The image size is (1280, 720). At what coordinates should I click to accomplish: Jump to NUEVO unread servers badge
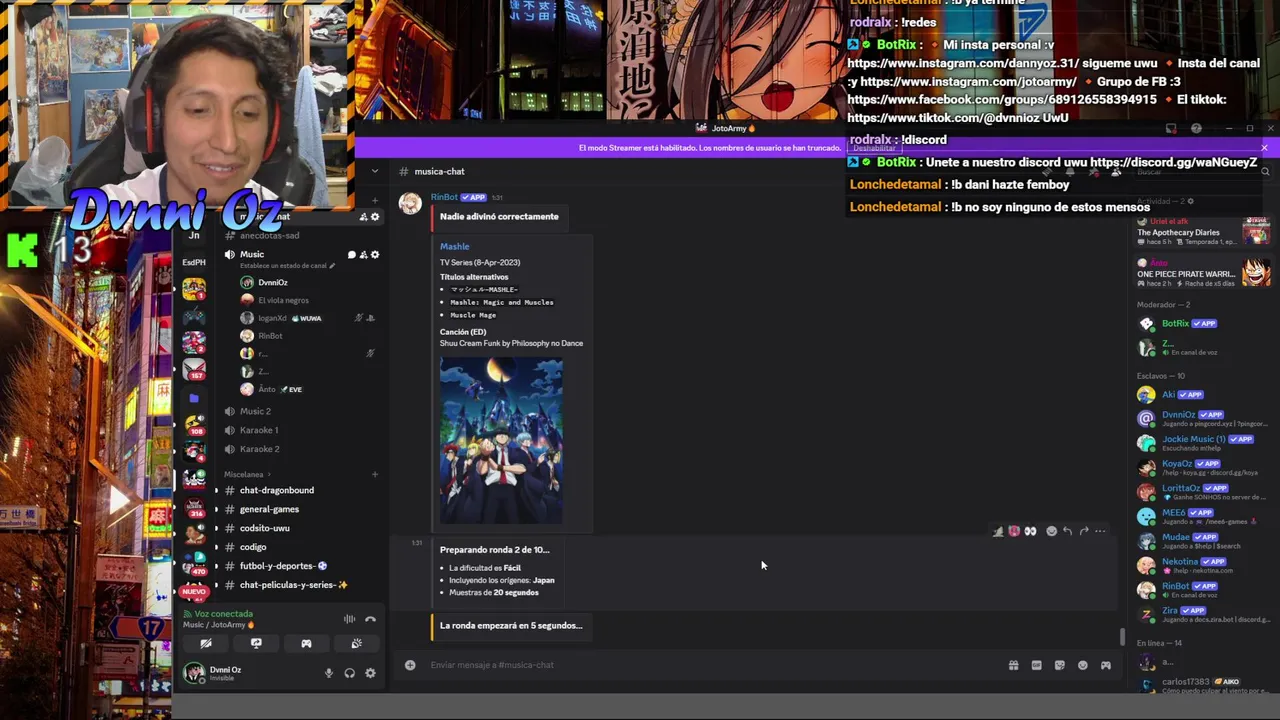click(194, 592)
